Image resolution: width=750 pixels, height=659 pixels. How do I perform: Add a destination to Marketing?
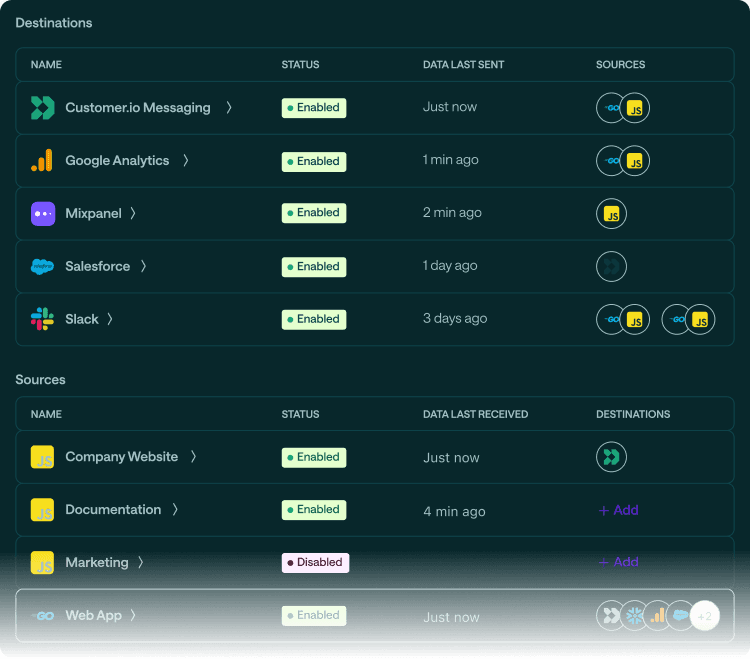click(618, 562)
